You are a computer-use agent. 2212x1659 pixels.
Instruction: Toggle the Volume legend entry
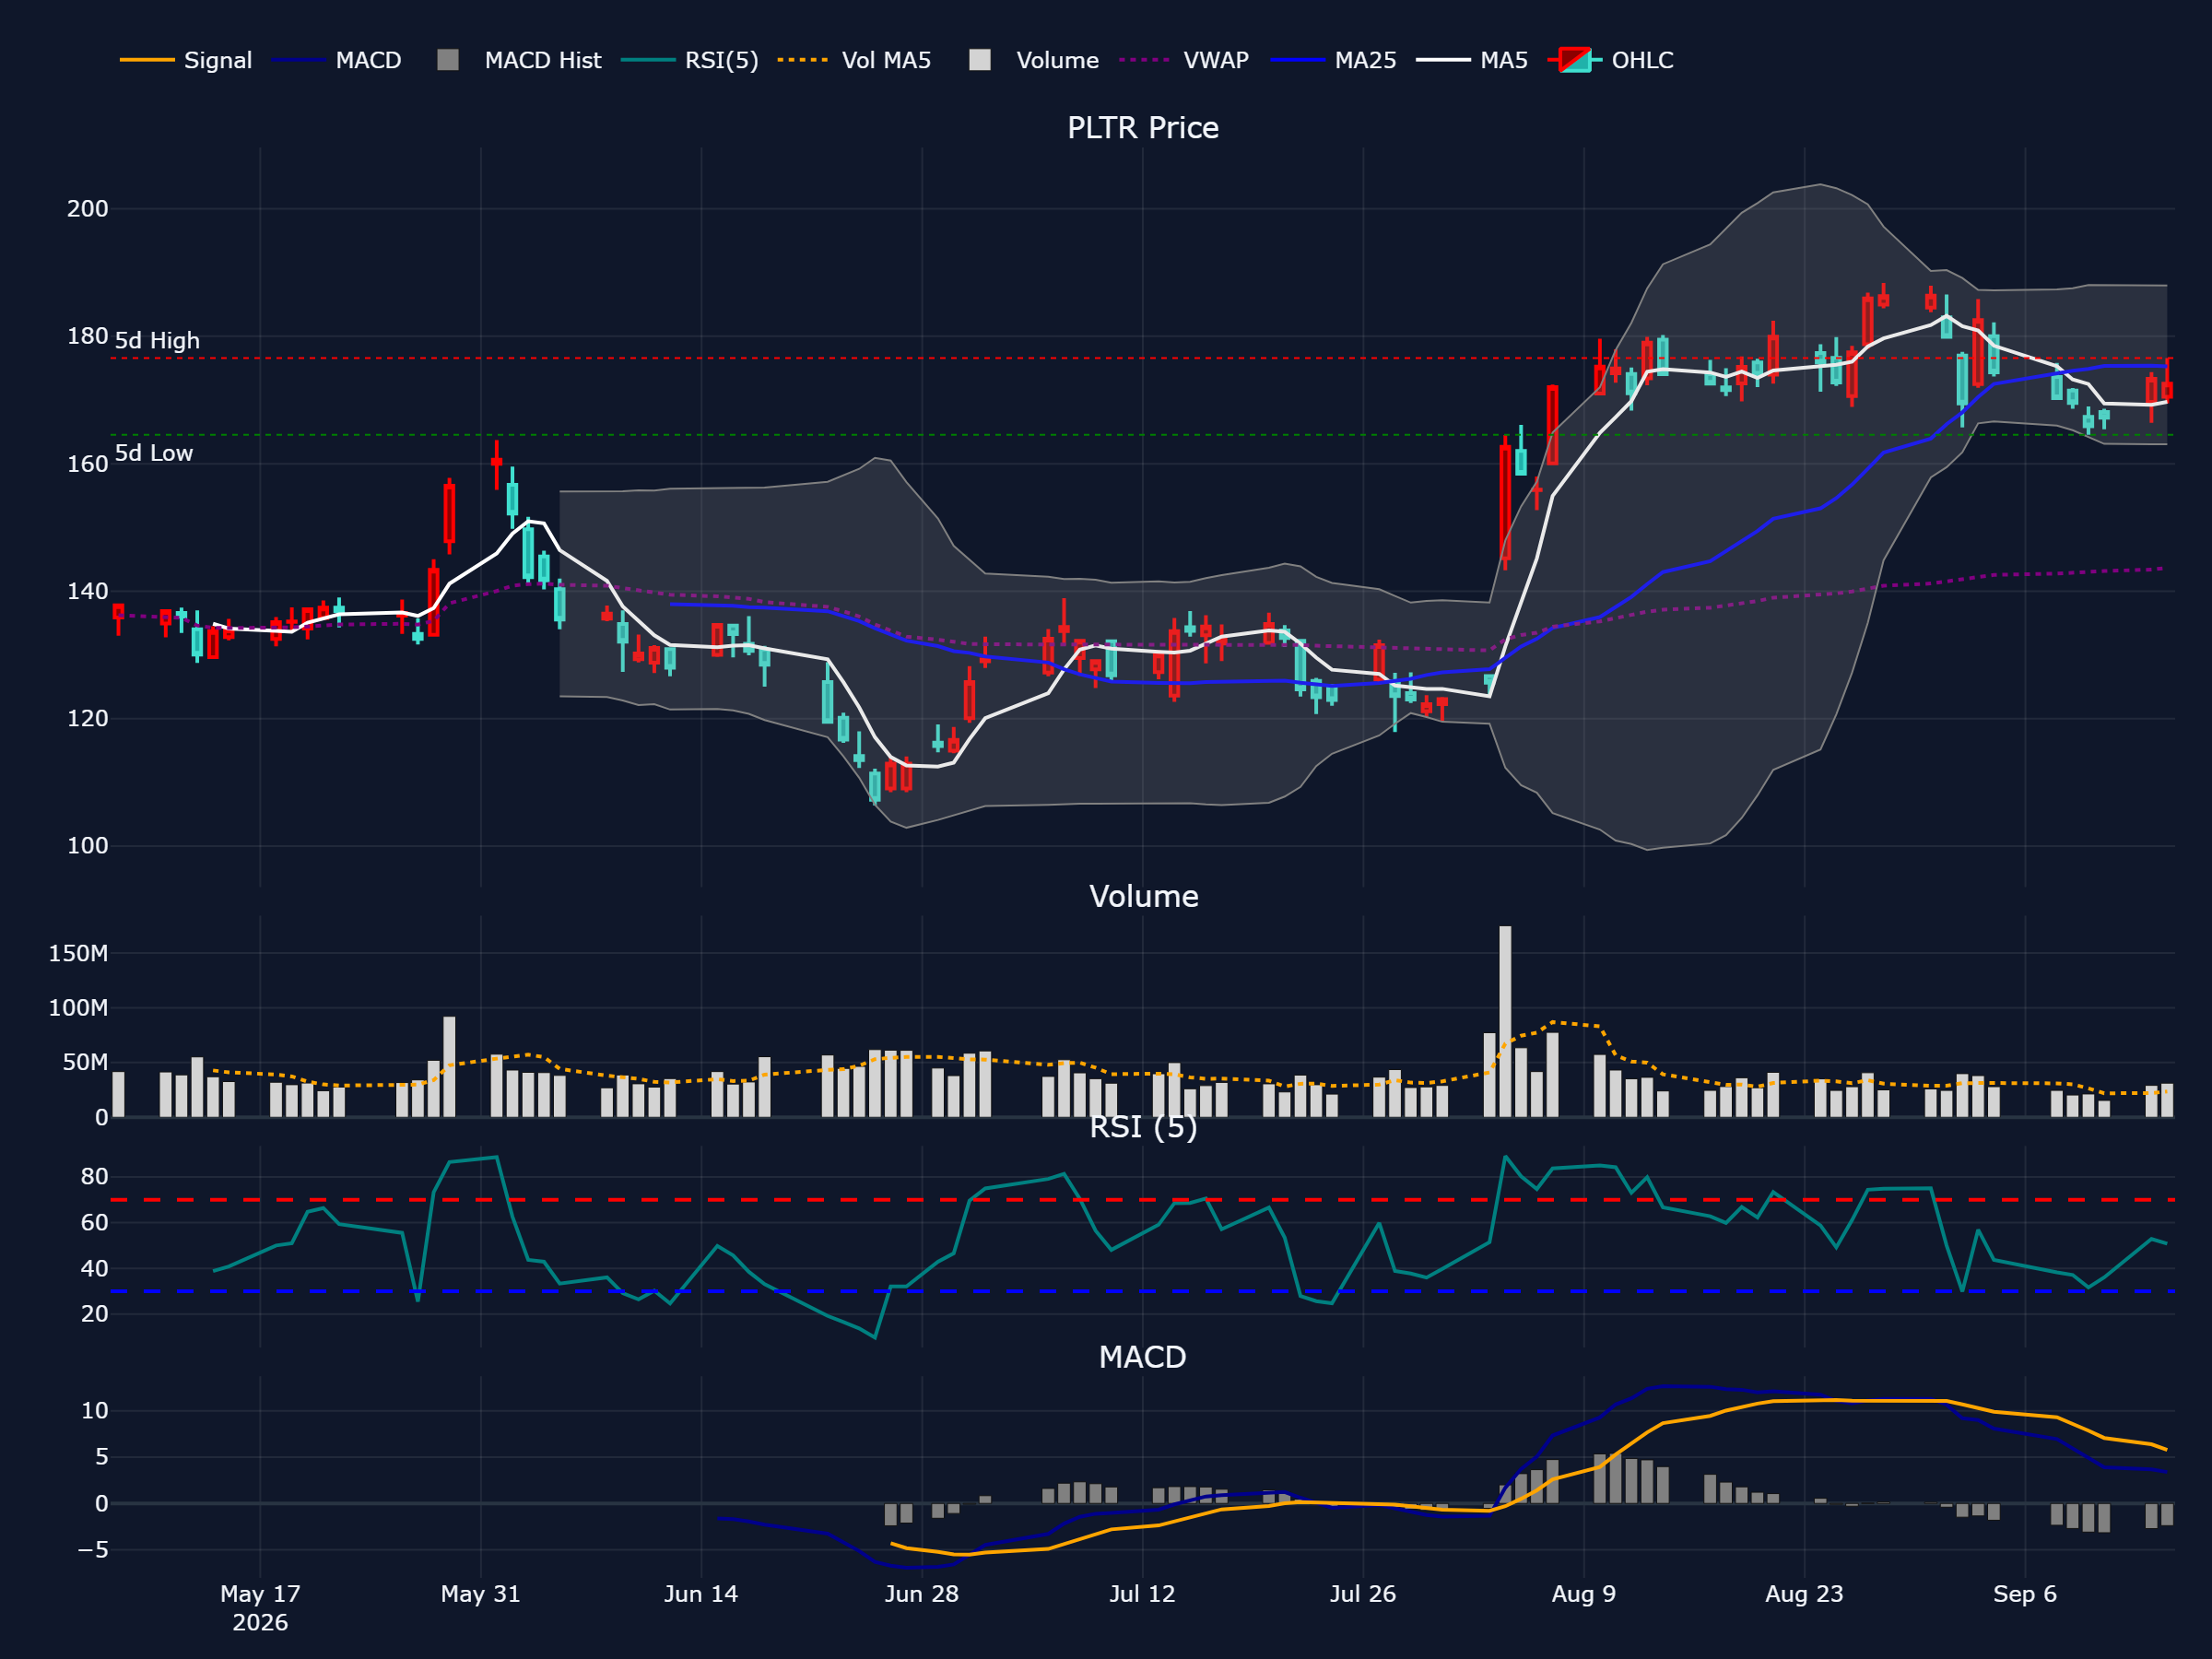click(x=1035, y=60)
